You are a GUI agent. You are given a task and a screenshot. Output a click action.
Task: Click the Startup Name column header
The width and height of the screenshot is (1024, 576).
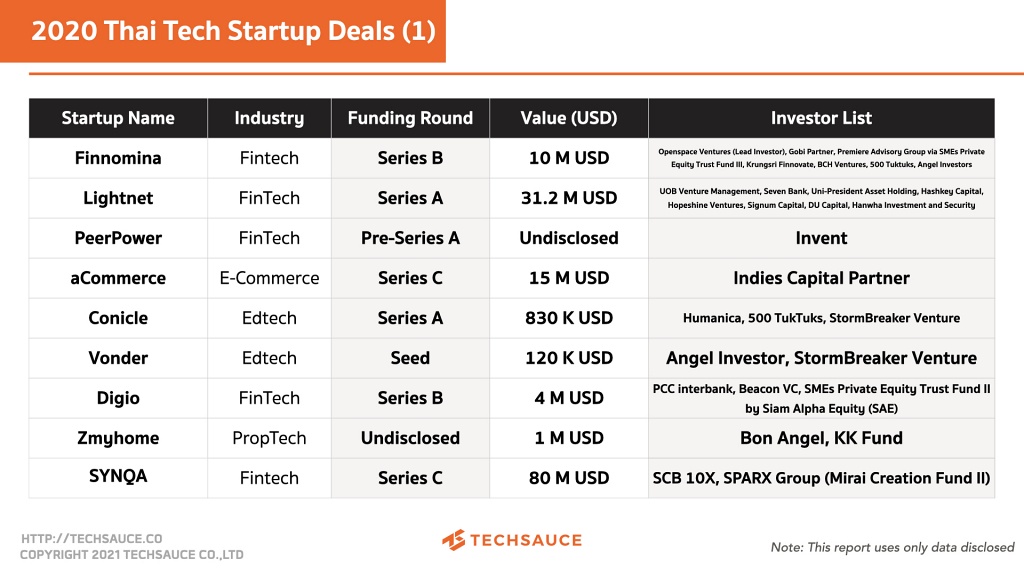point(118,118)
